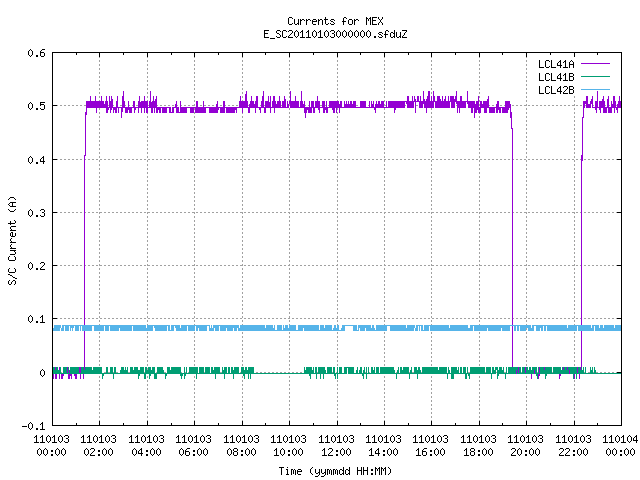Click the LCL42B legend label
This screenshot has width=640, height=480.
click(556, 90)
